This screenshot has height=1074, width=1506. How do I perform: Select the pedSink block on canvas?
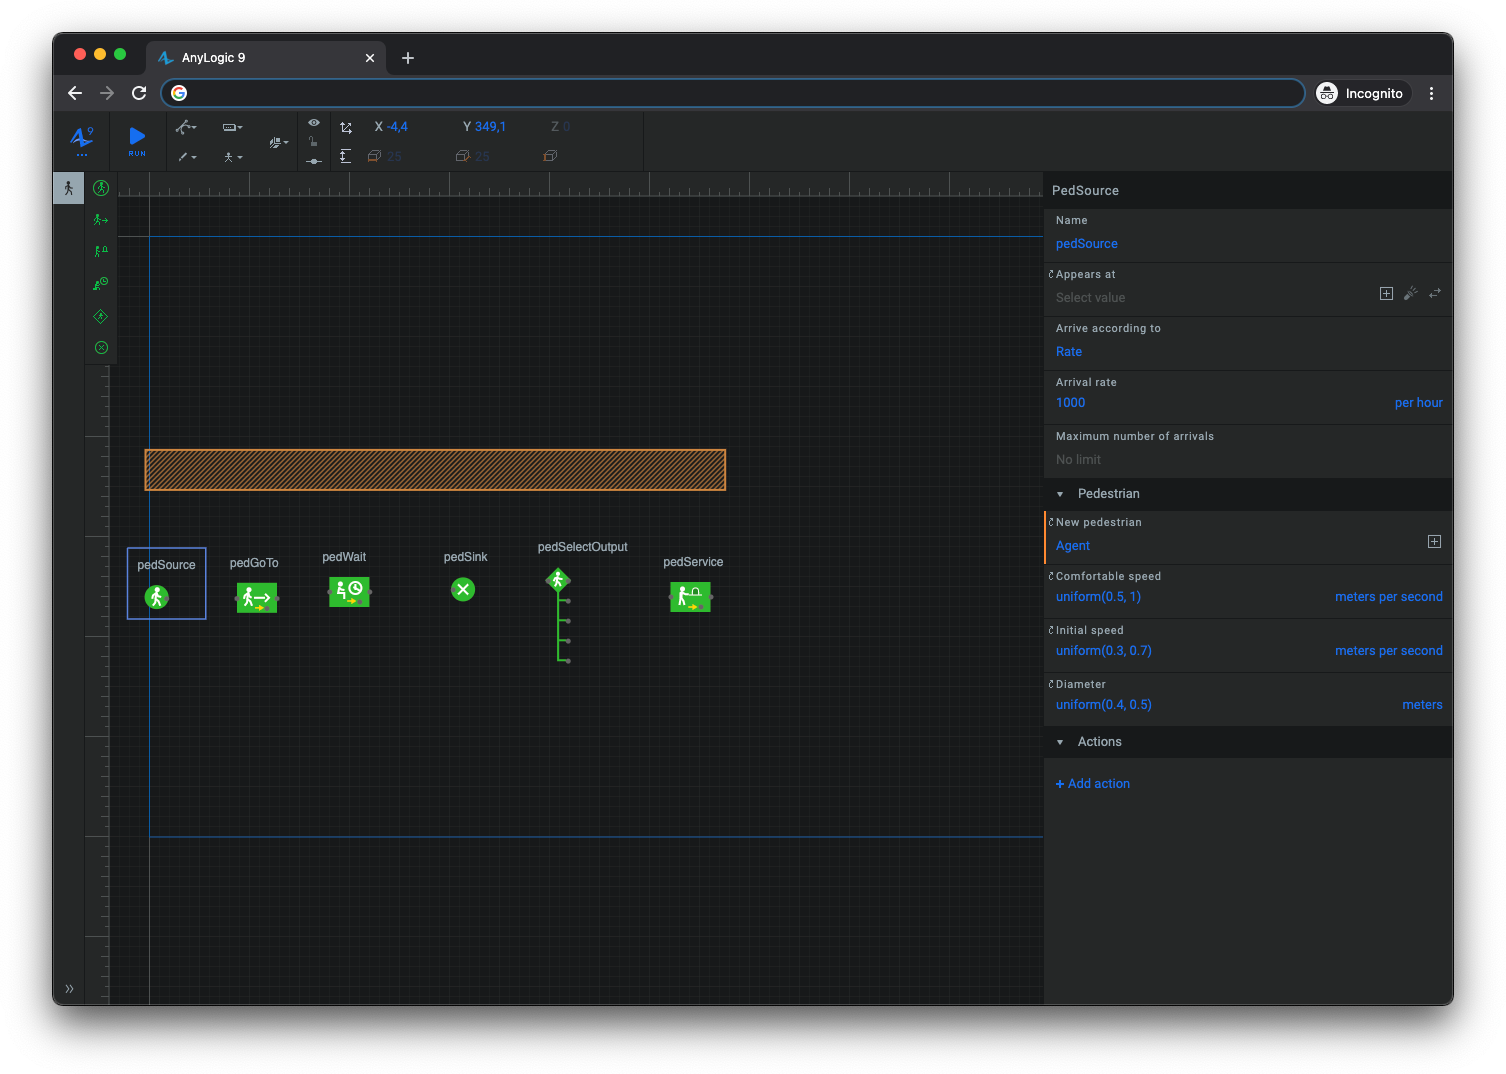pyautogui.click(x=463, y=590)
